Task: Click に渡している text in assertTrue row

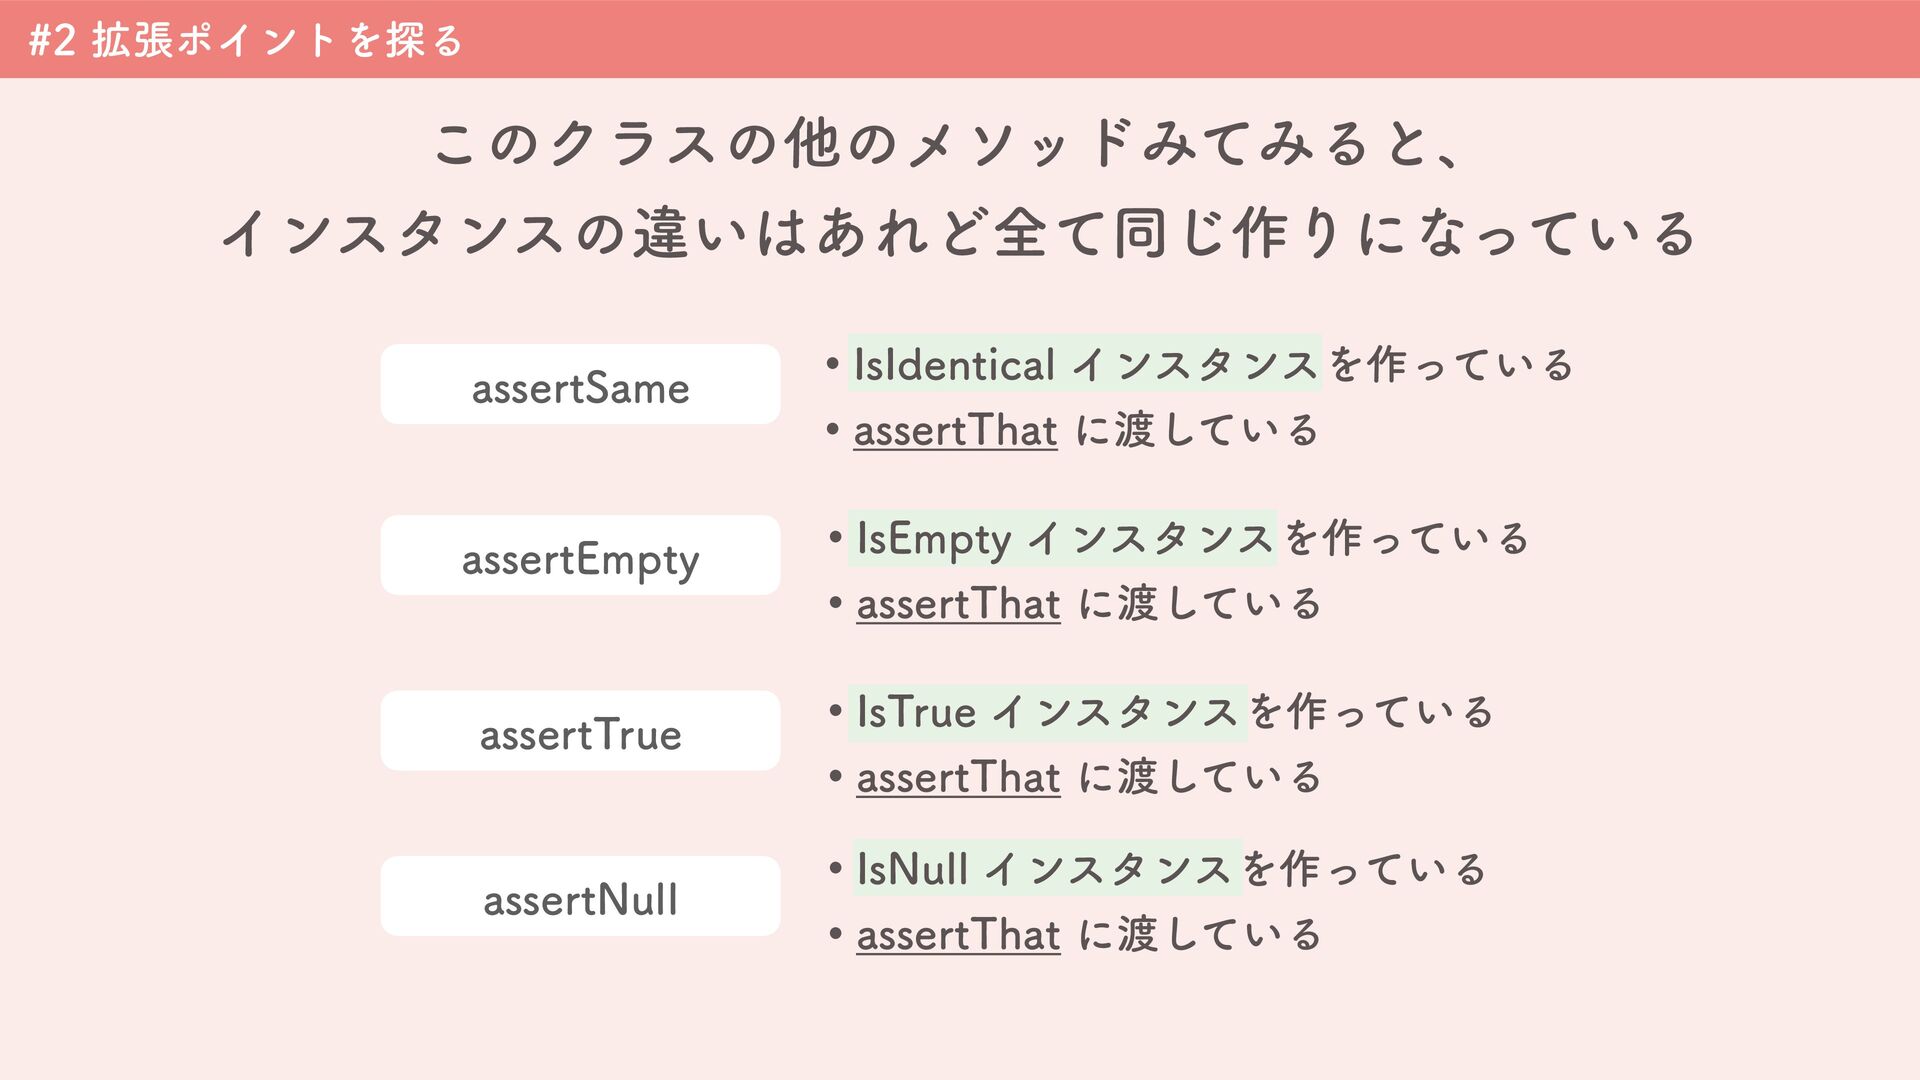Action: (1200, 777)
